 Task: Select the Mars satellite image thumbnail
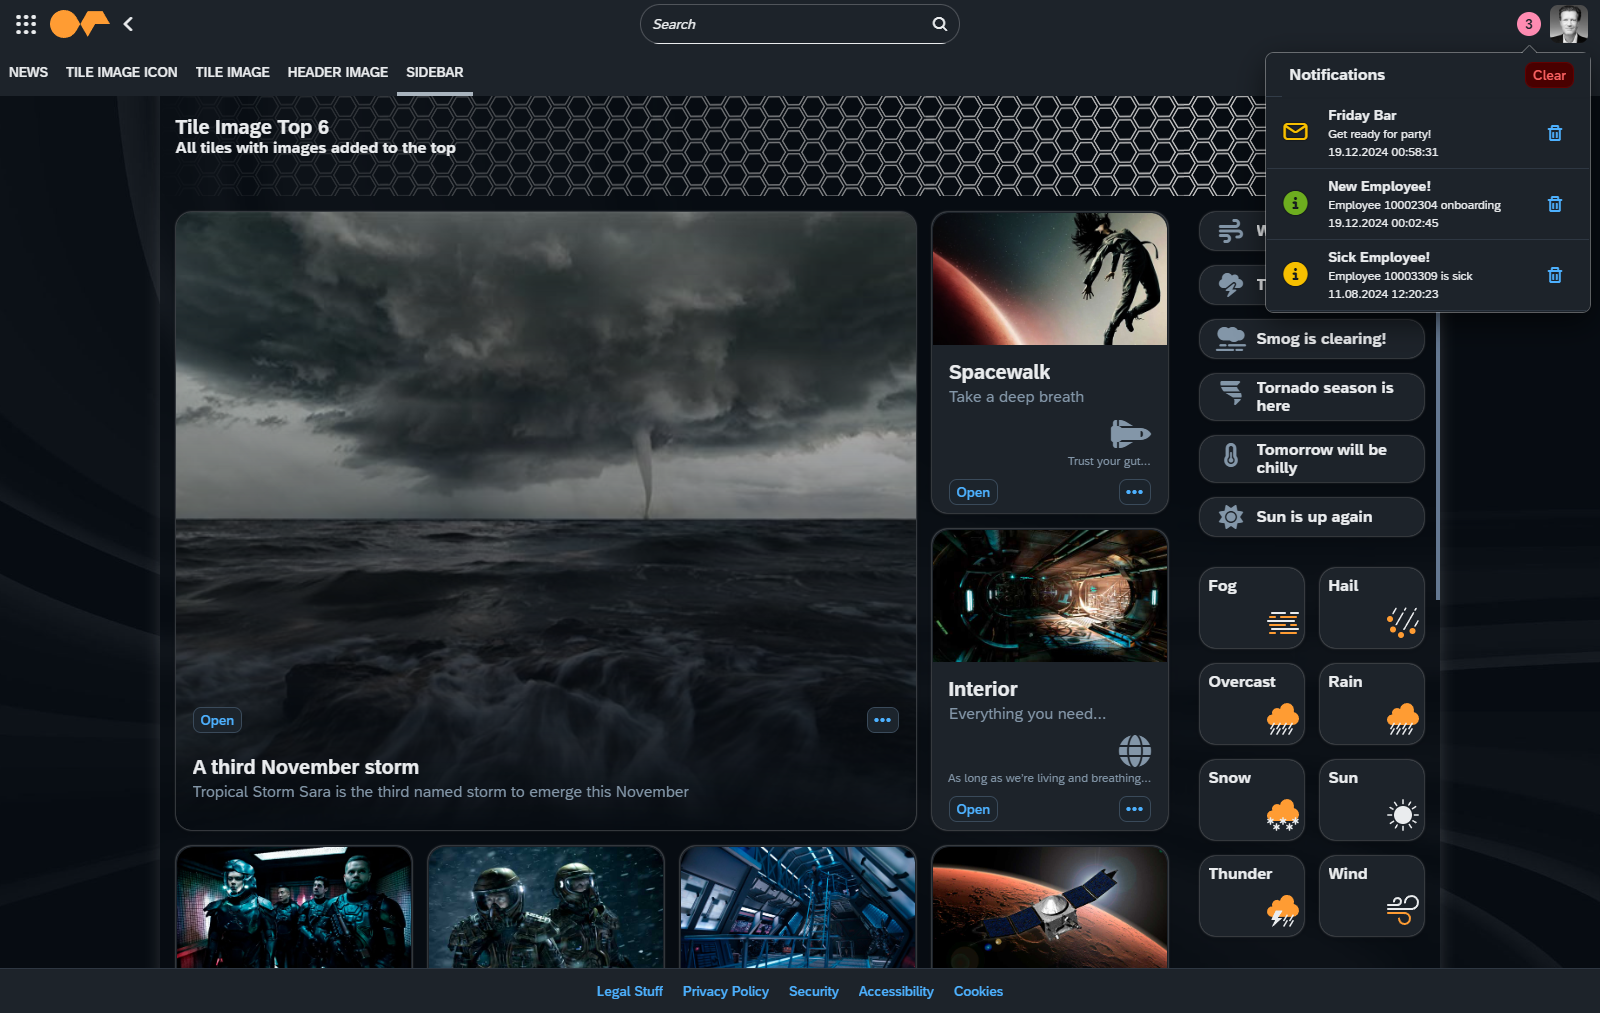[x=1049, y=907]
